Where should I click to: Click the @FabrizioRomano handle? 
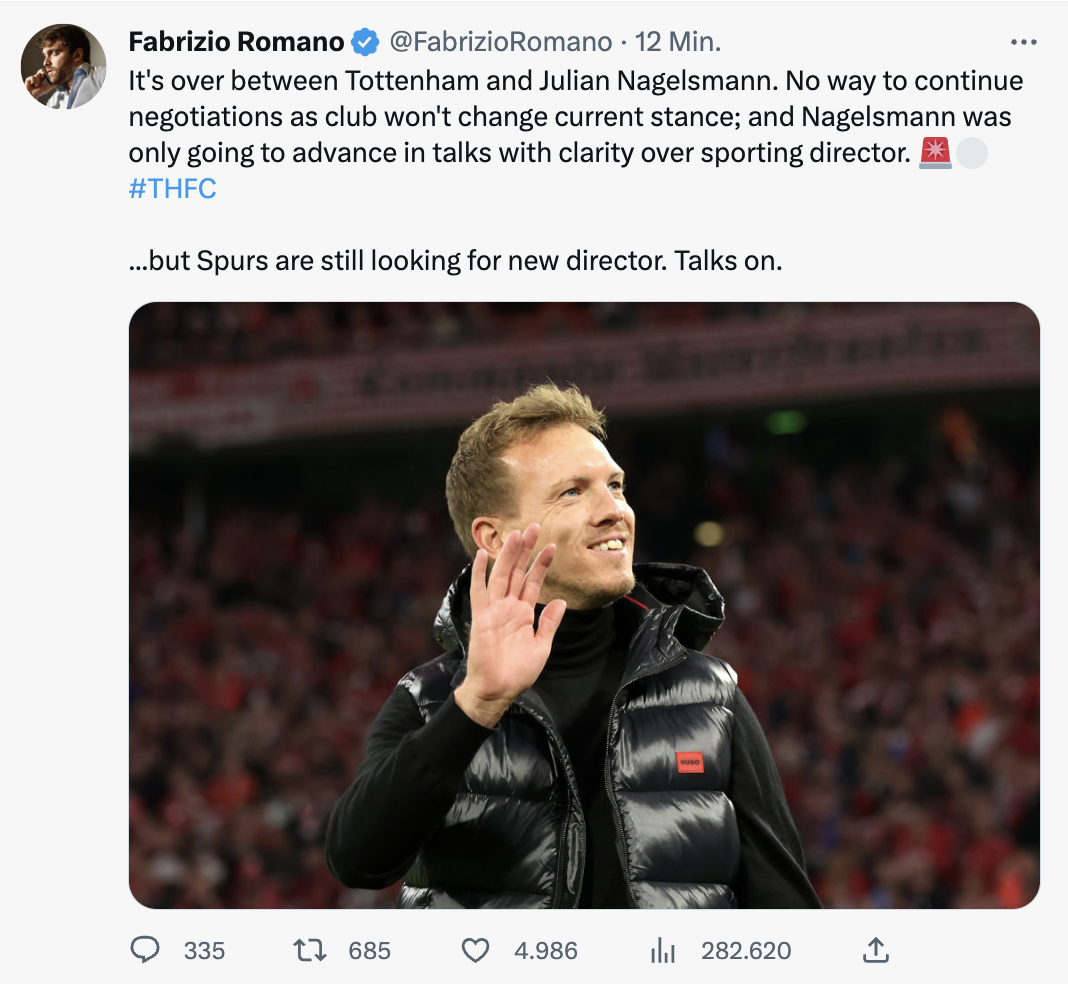coord(499,42)
